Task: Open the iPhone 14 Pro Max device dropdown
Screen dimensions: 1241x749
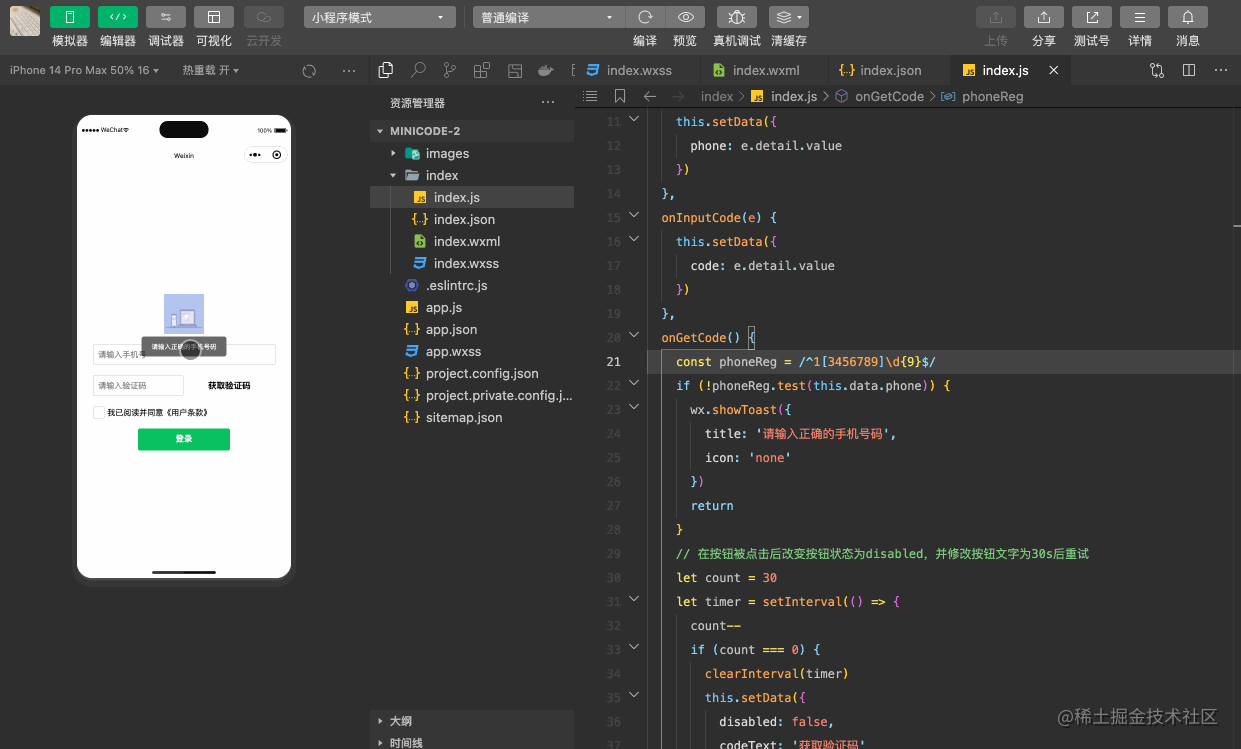Action: (84, 70)
